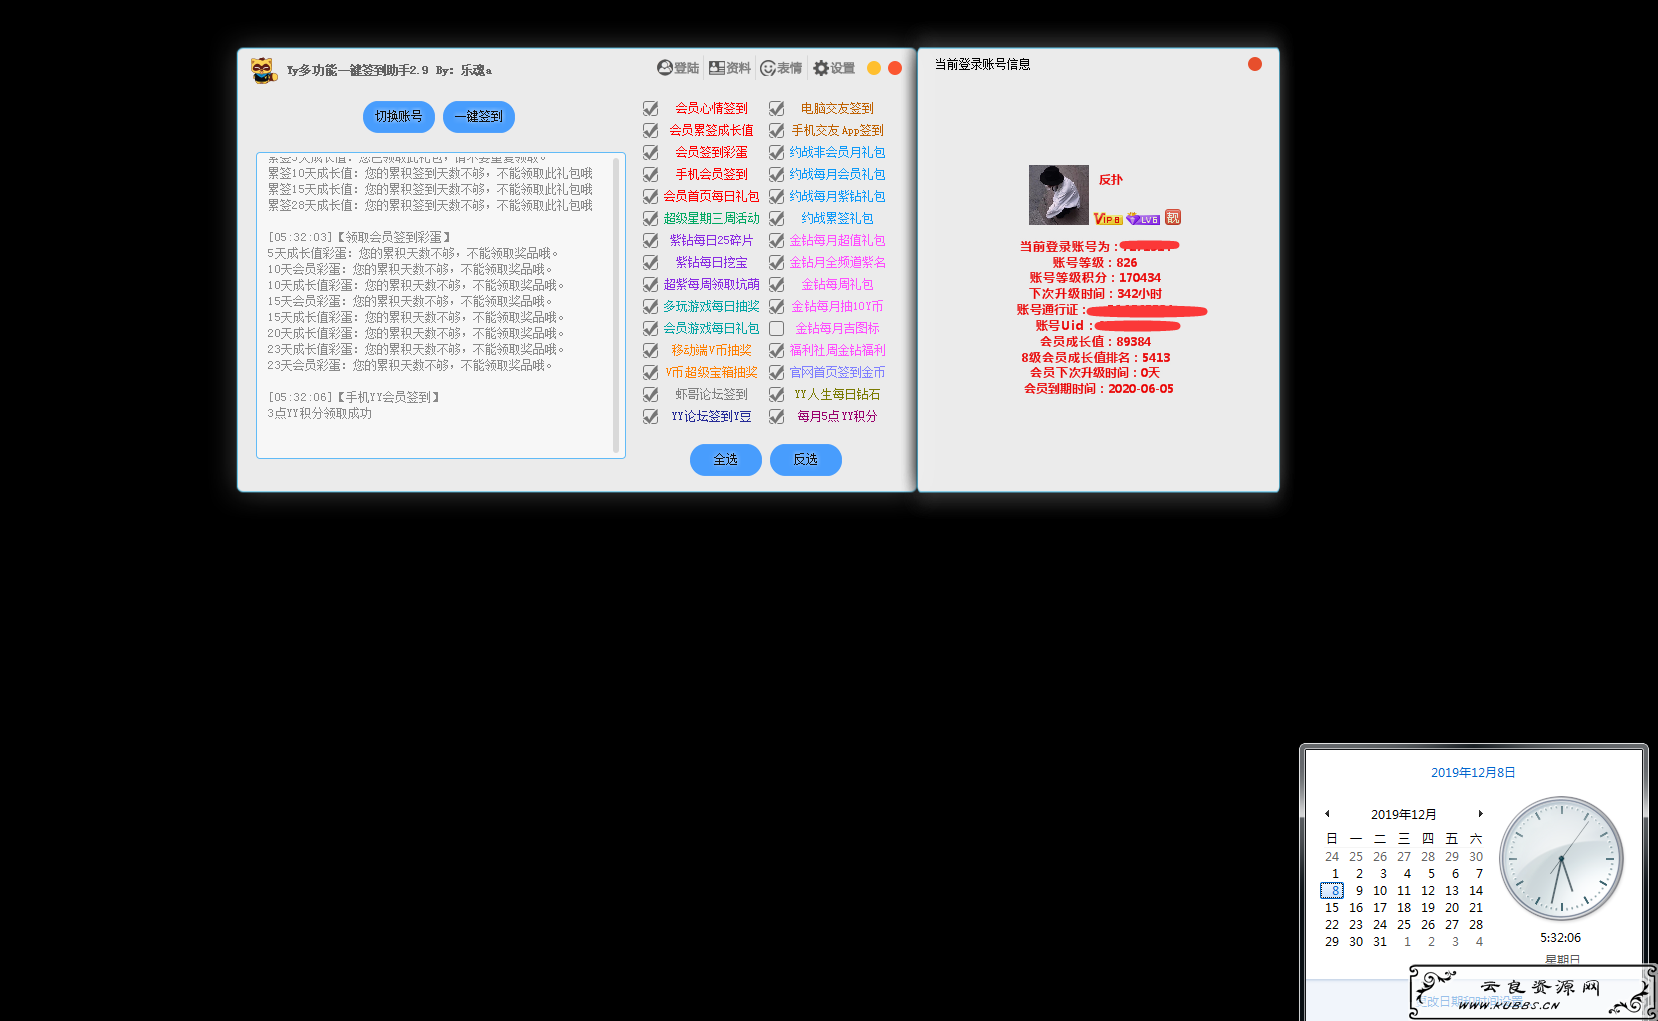This screenshot has width=1658, height=1021.
Task: Click the app mascot logo icon
Action: coord(263,70)
